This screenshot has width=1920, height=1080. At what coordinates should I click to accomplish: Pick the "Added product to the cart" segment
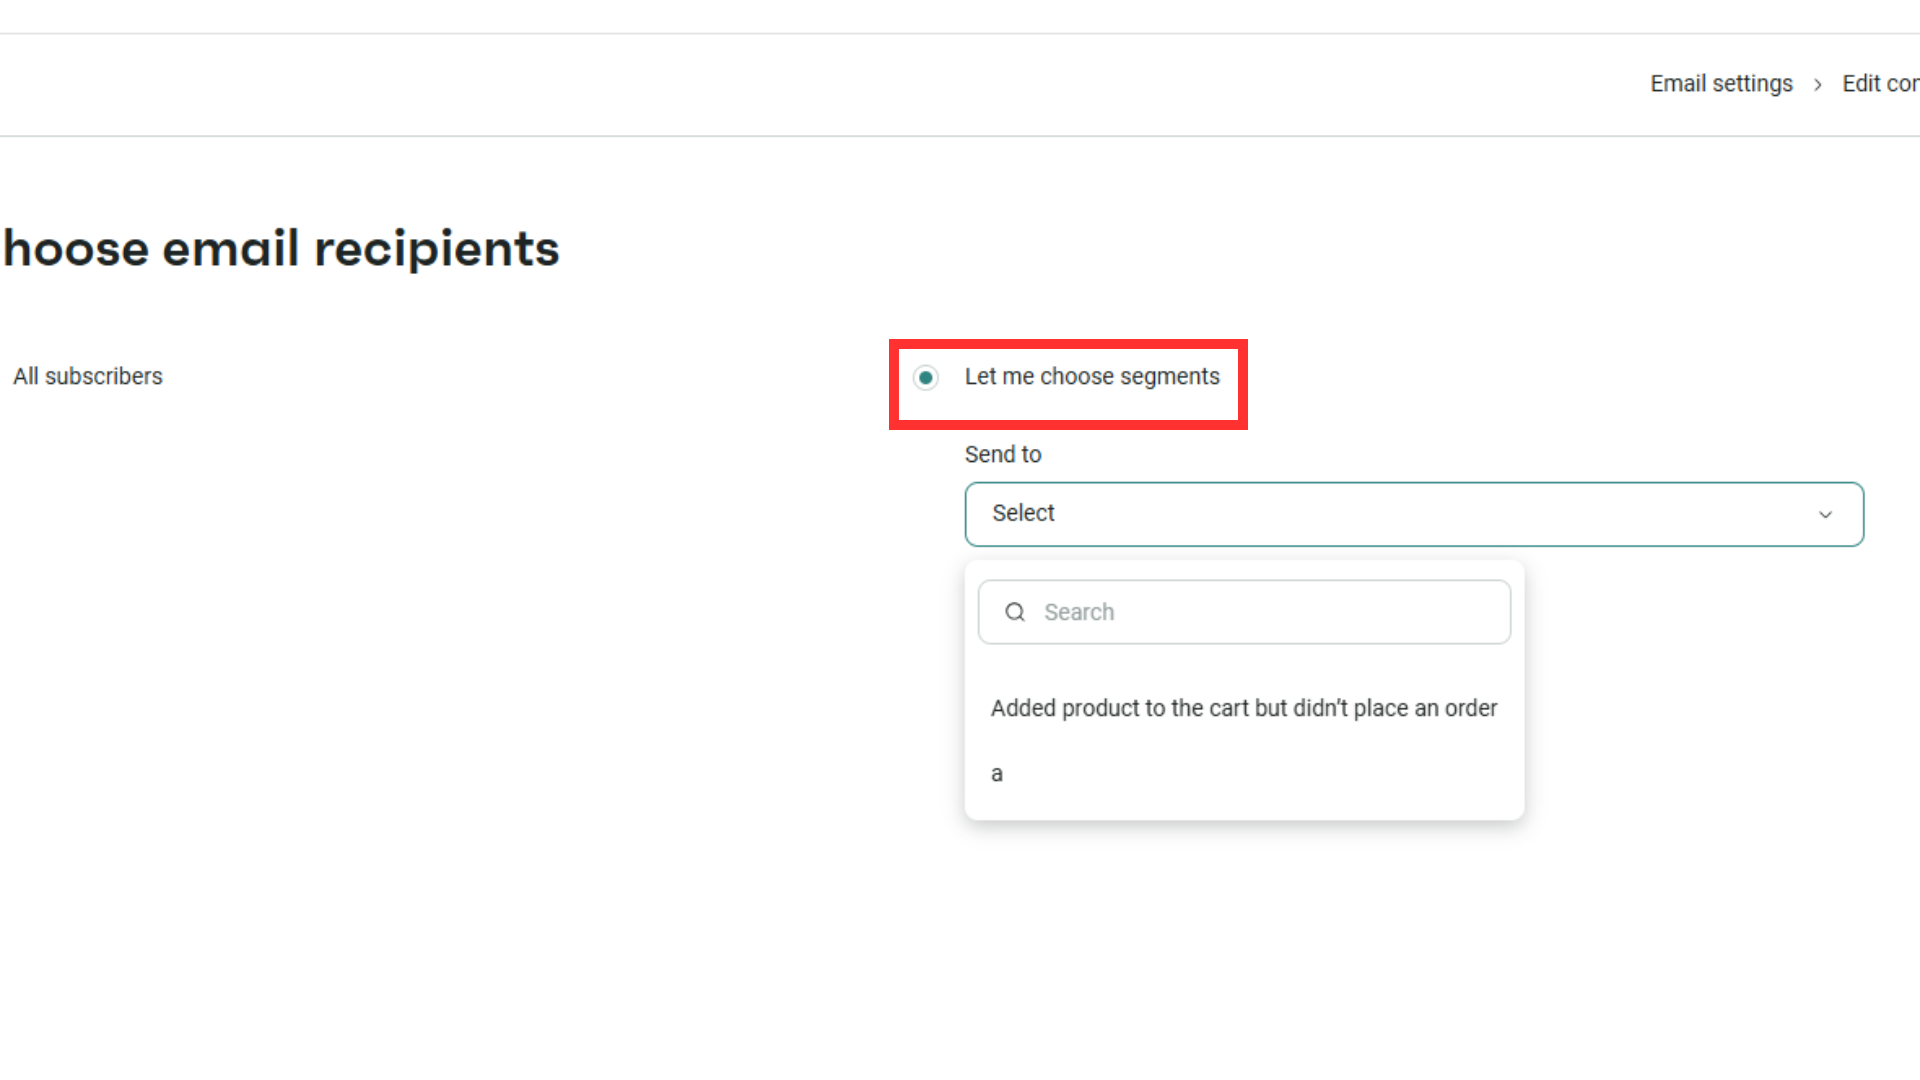1243,708
